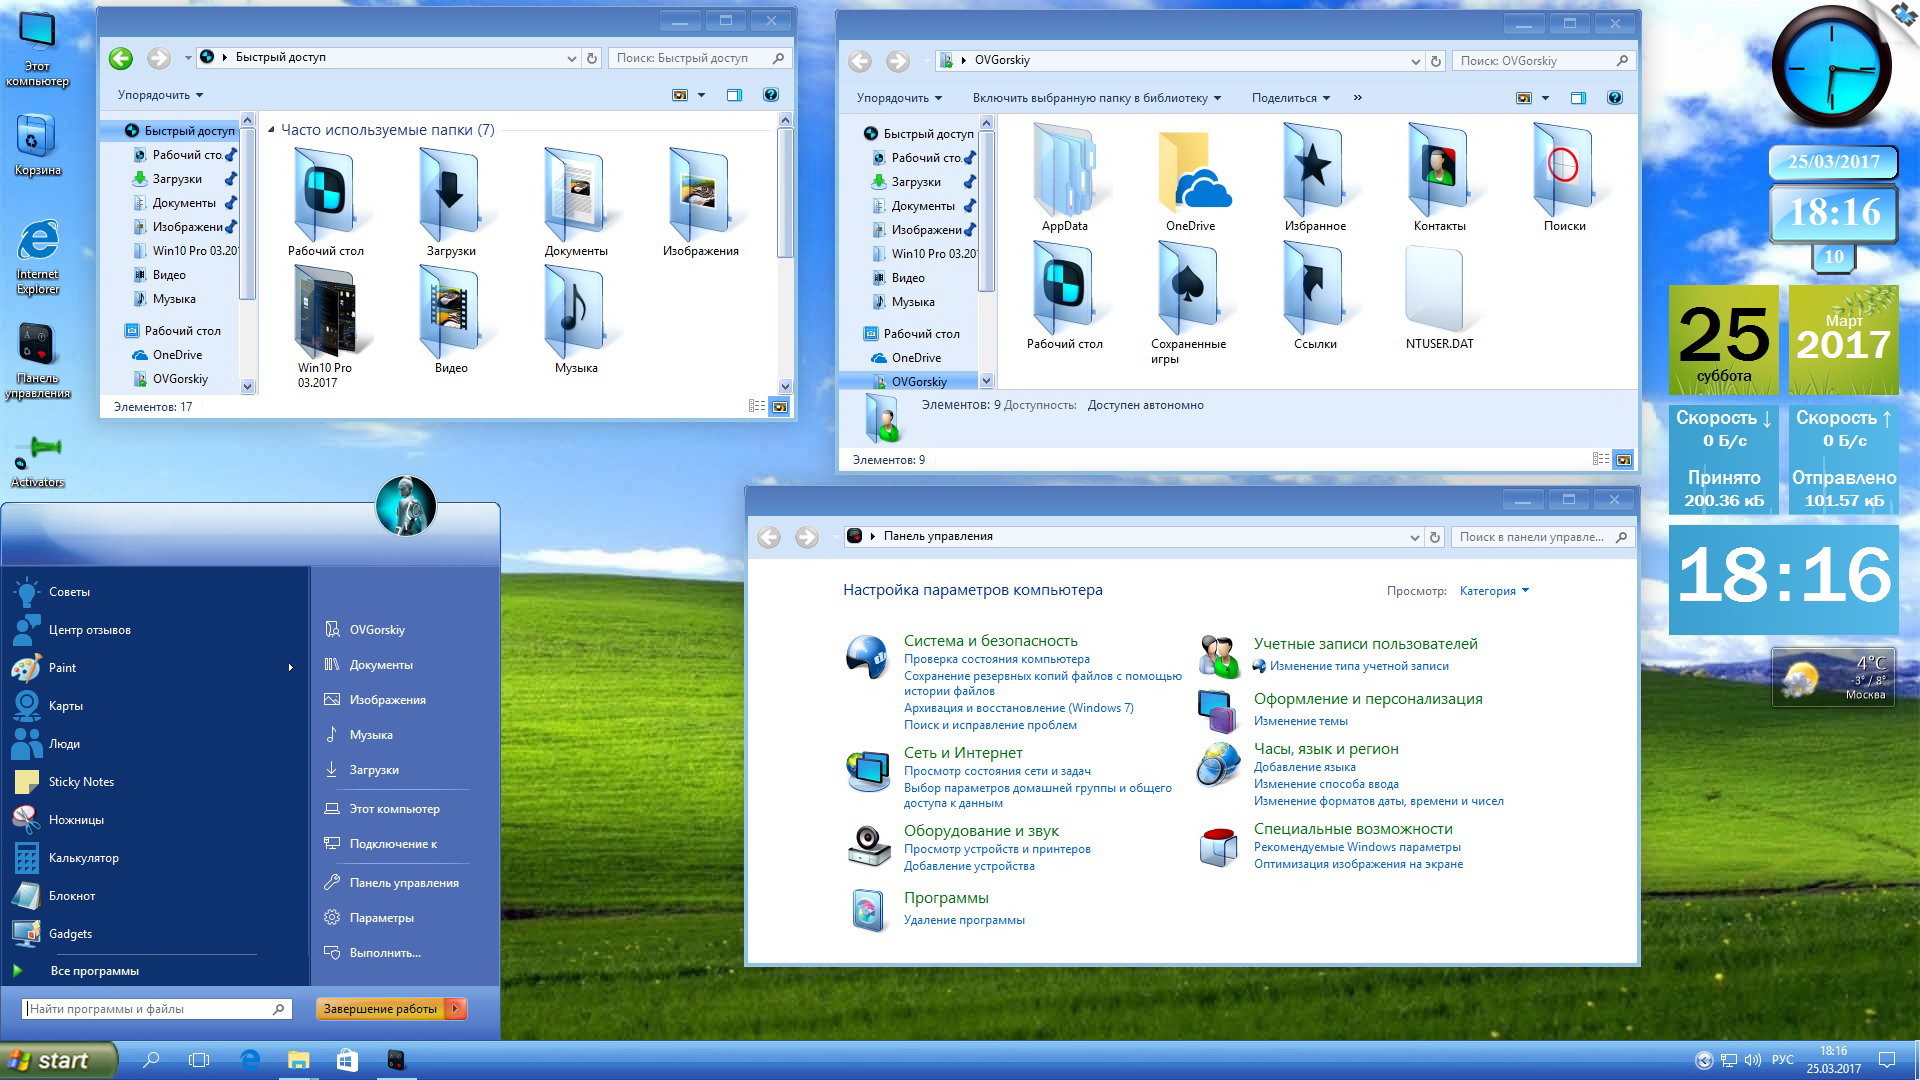1920x1080 pixels.
Task: Click Завершение работы button
Action: tap(381, 1009)
